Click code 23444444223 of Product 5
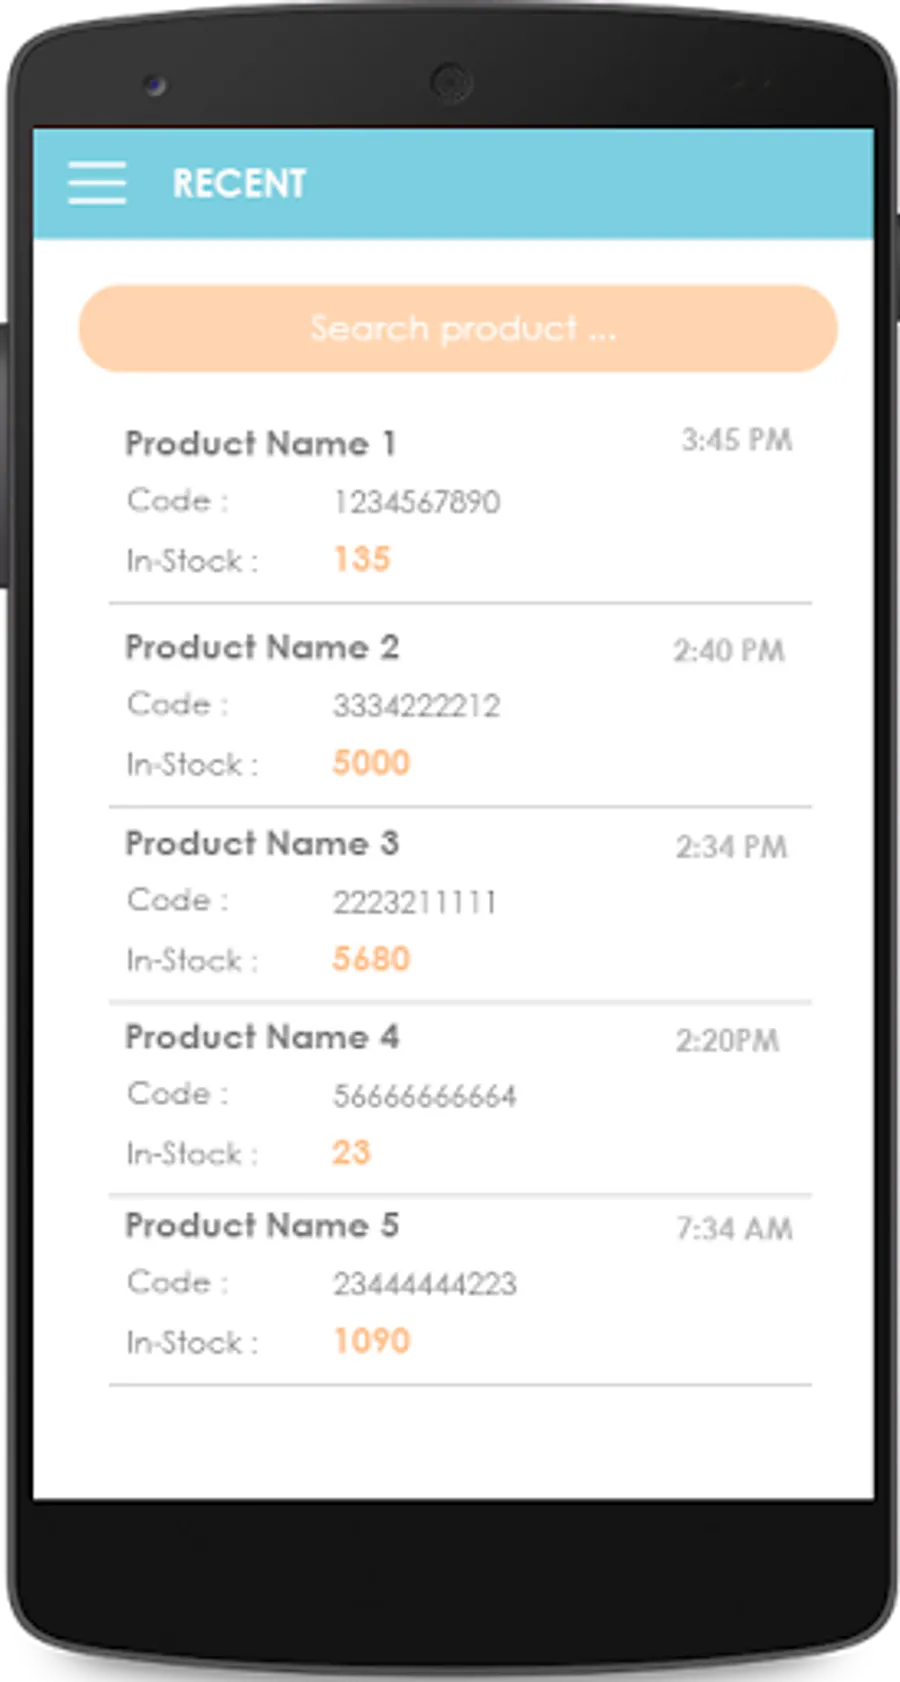 [x=424, y=1284]
